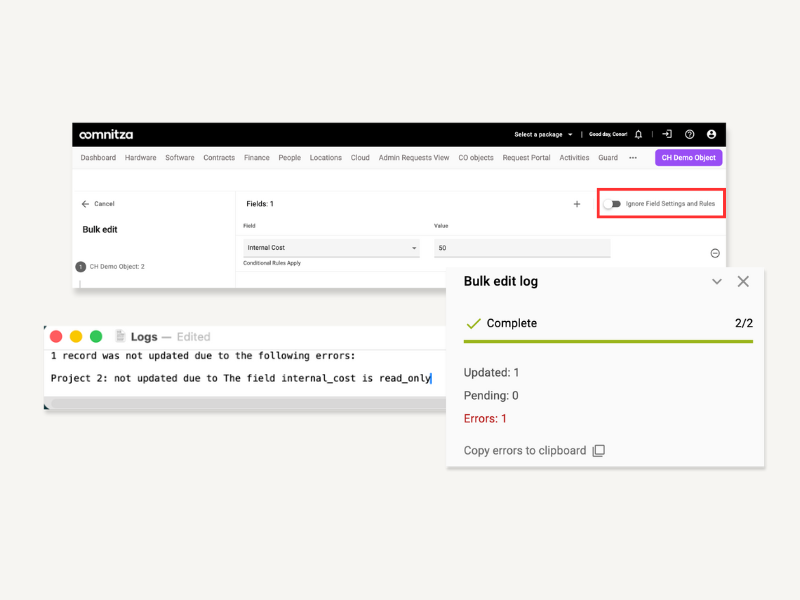This screenshot has width=800, height=600.
Task: Open the Guard menu
Action: (608, 158)
